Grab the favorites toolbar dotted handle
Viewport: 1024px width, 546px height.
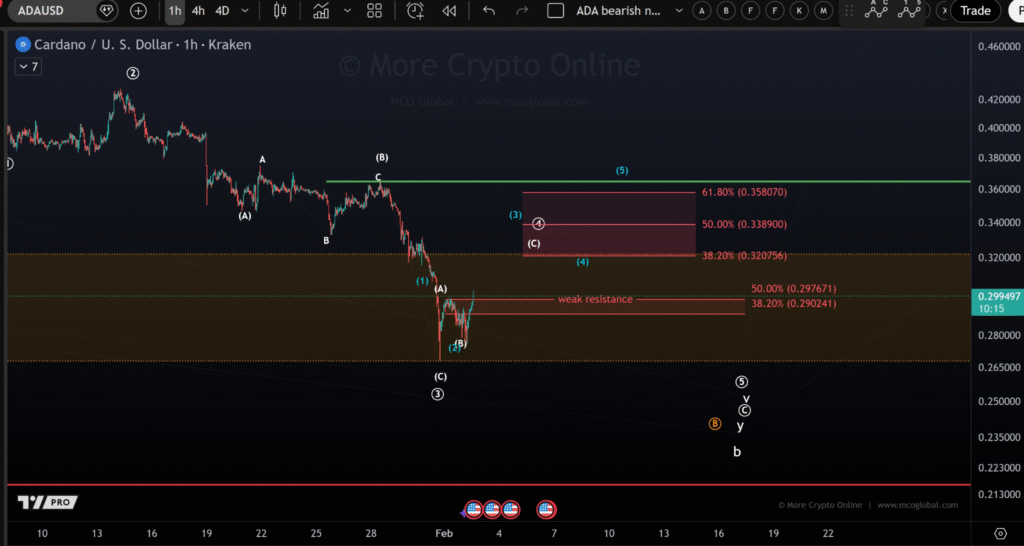tap(849, 10)
